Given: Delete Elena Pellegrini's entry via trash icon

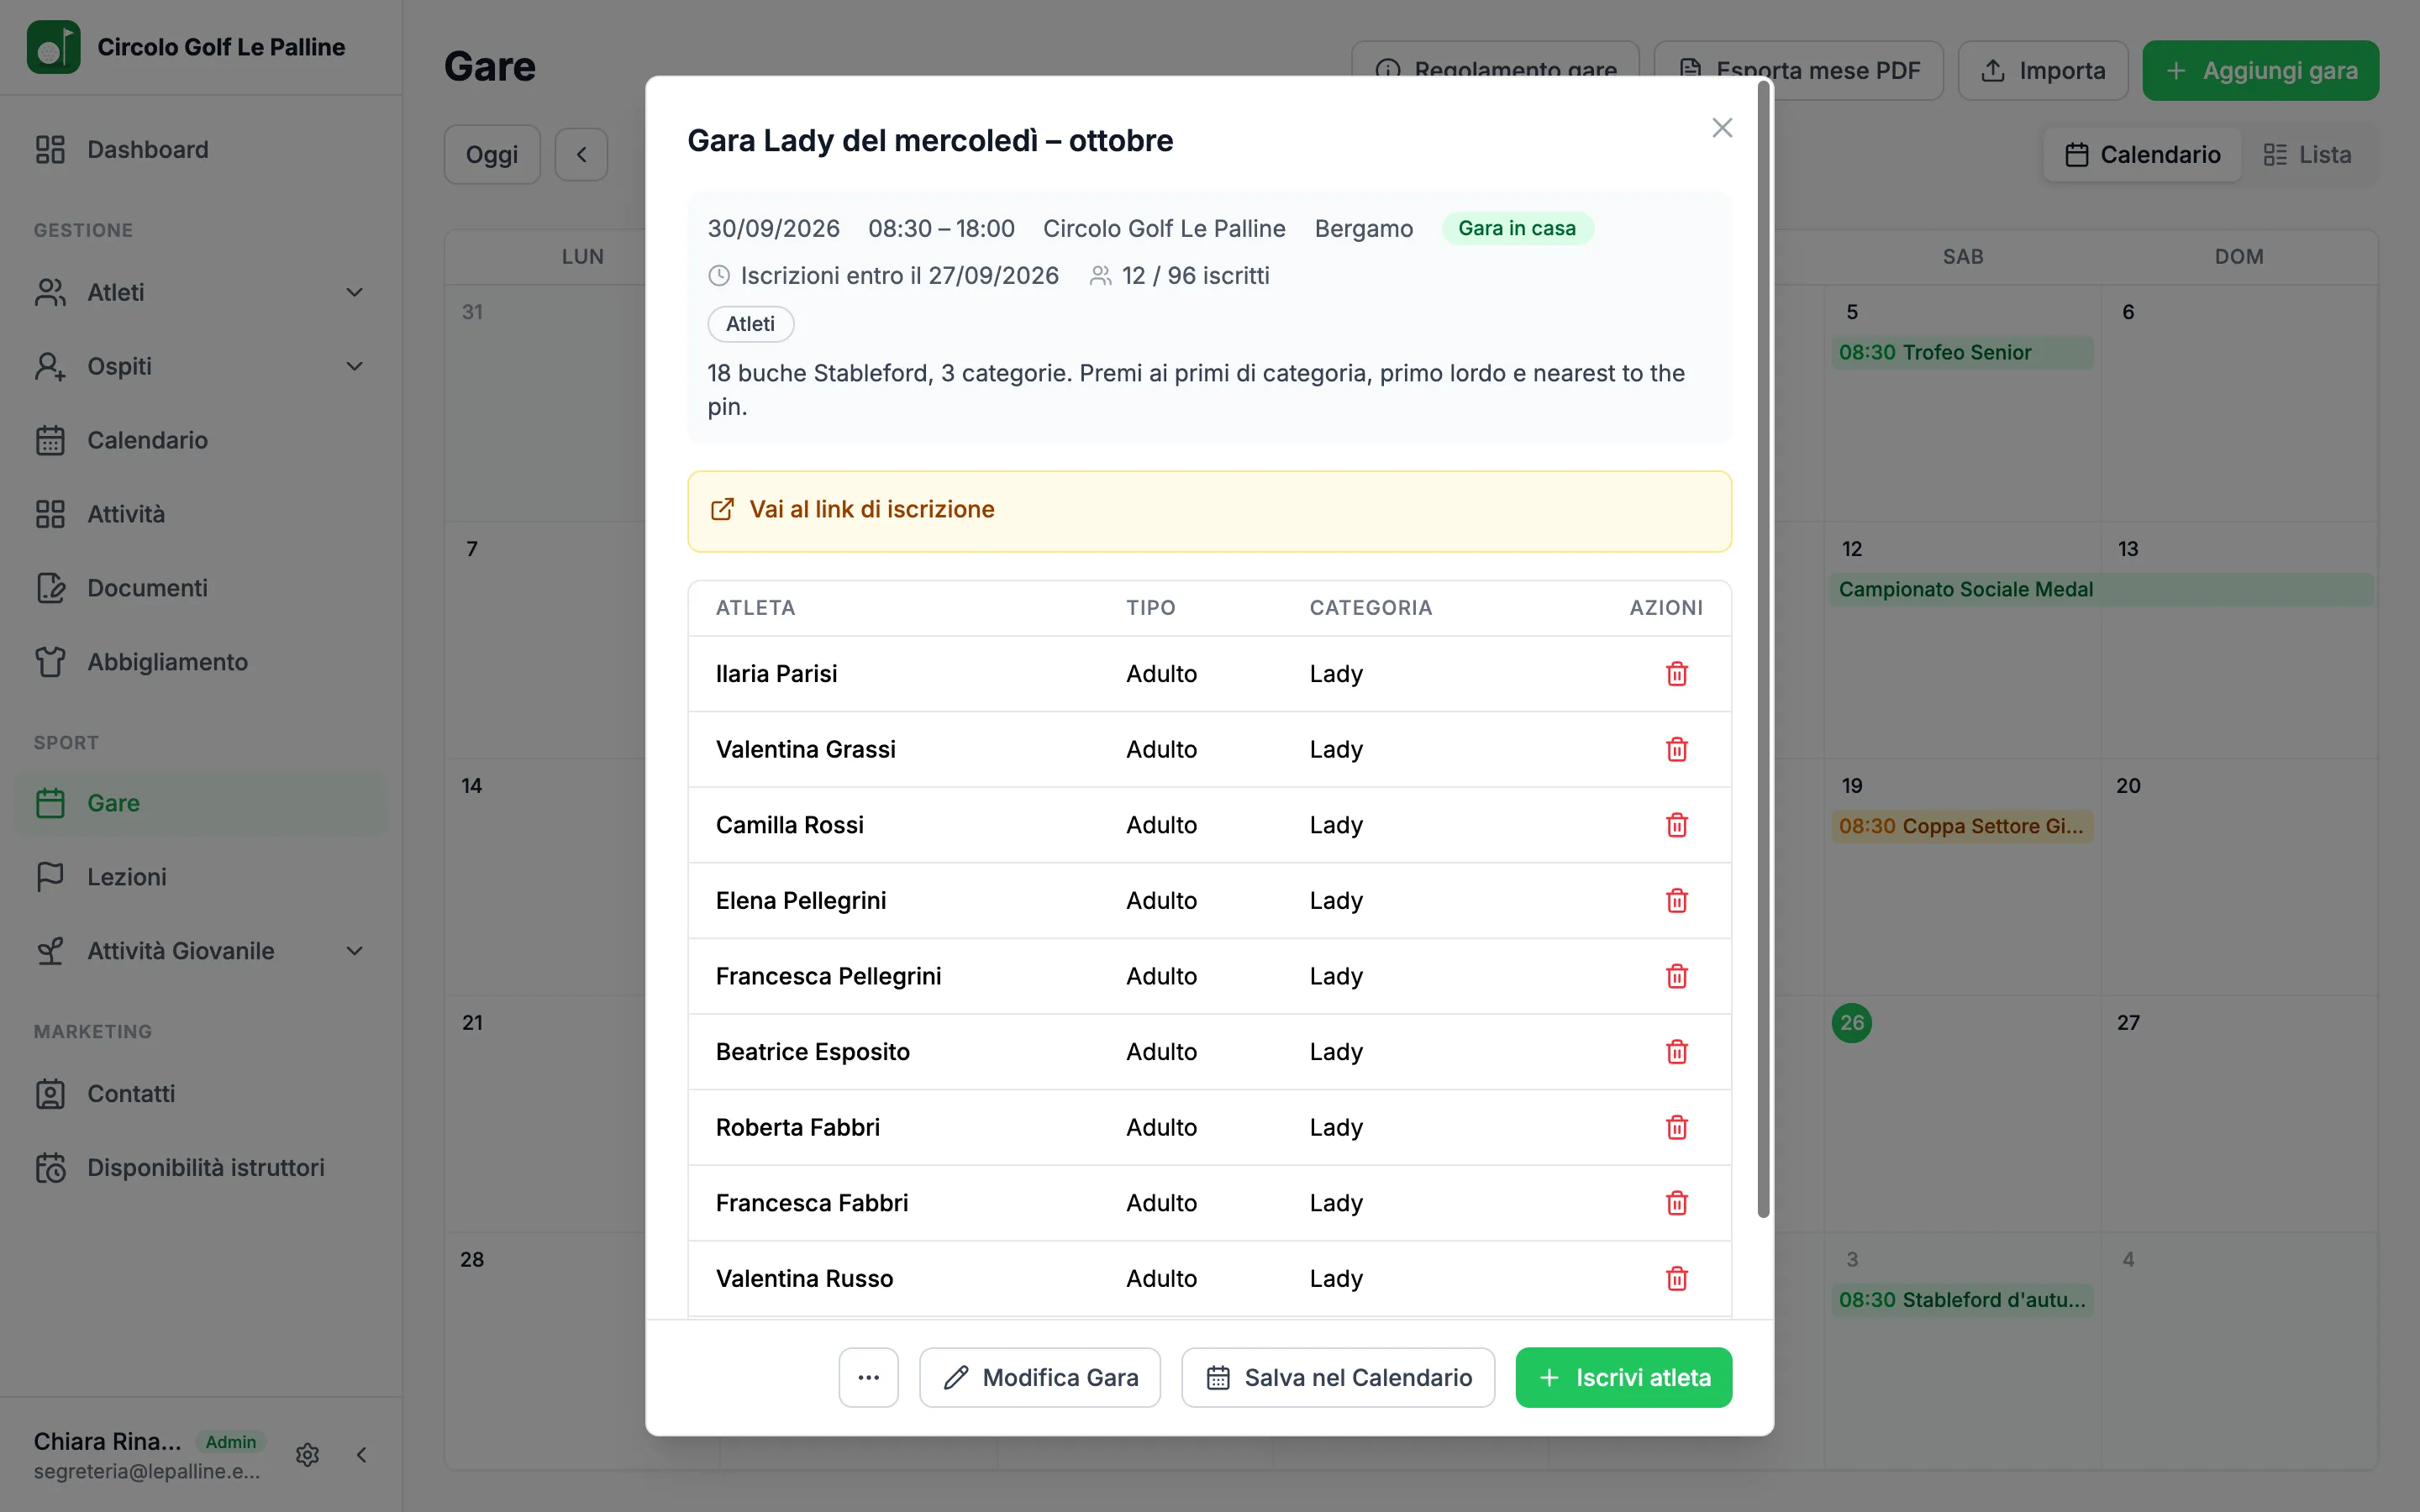Looking at the screenshot, I should (1677, 901).
